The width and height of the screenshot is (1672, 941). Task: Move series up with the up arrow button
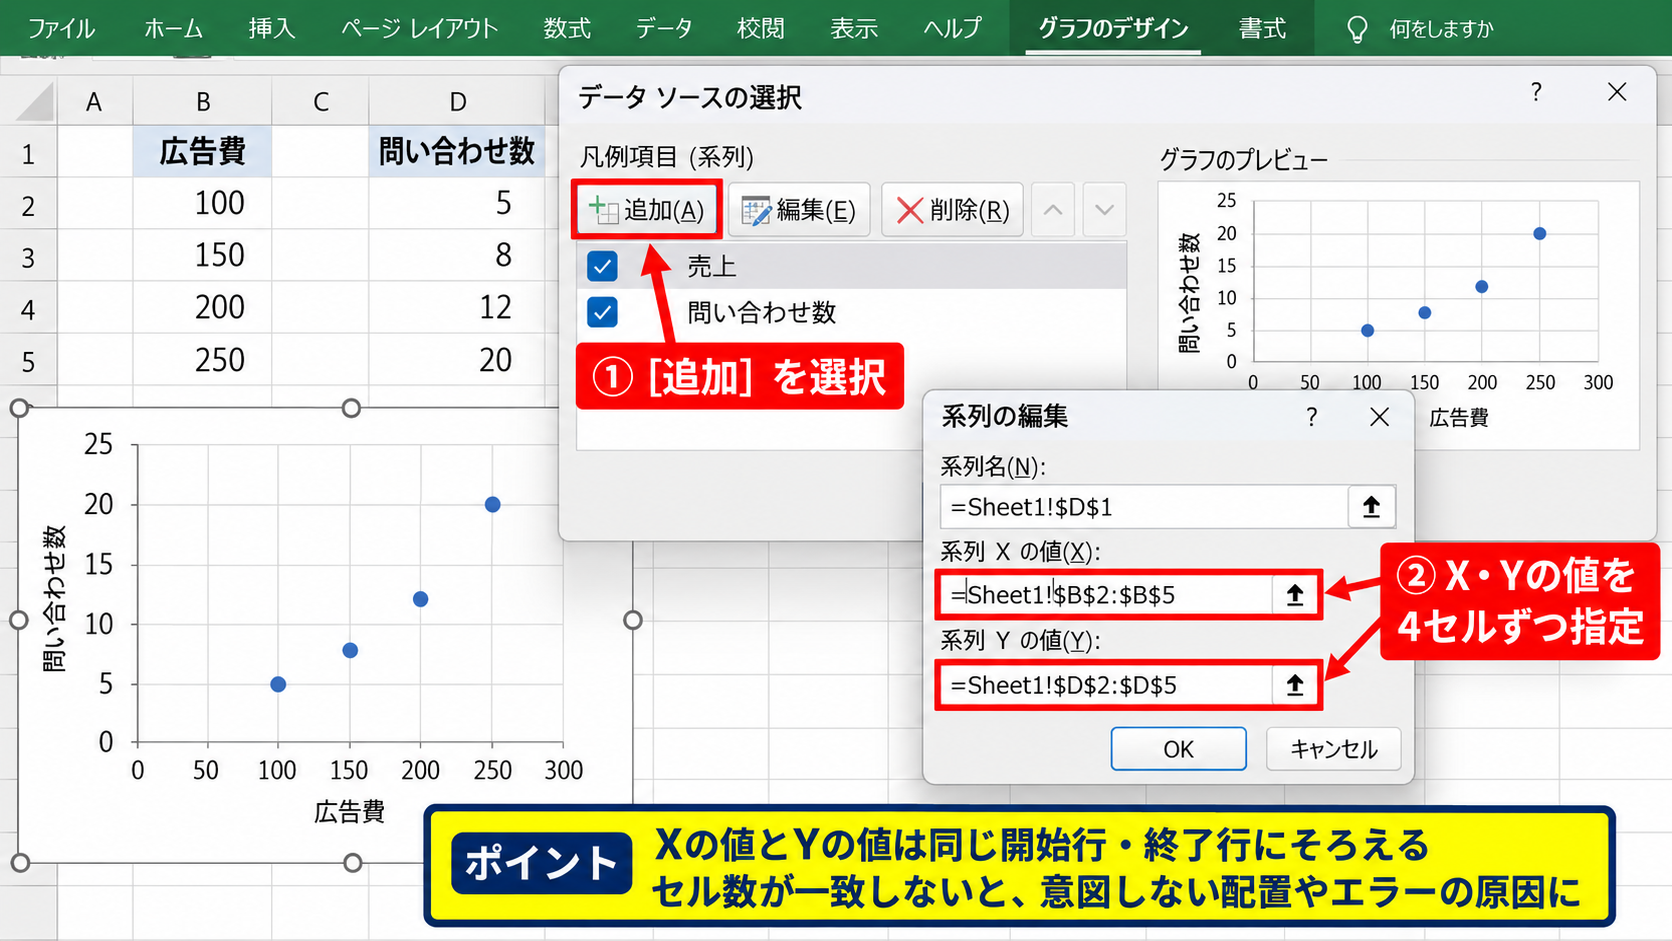click(x=1053, y=210)
